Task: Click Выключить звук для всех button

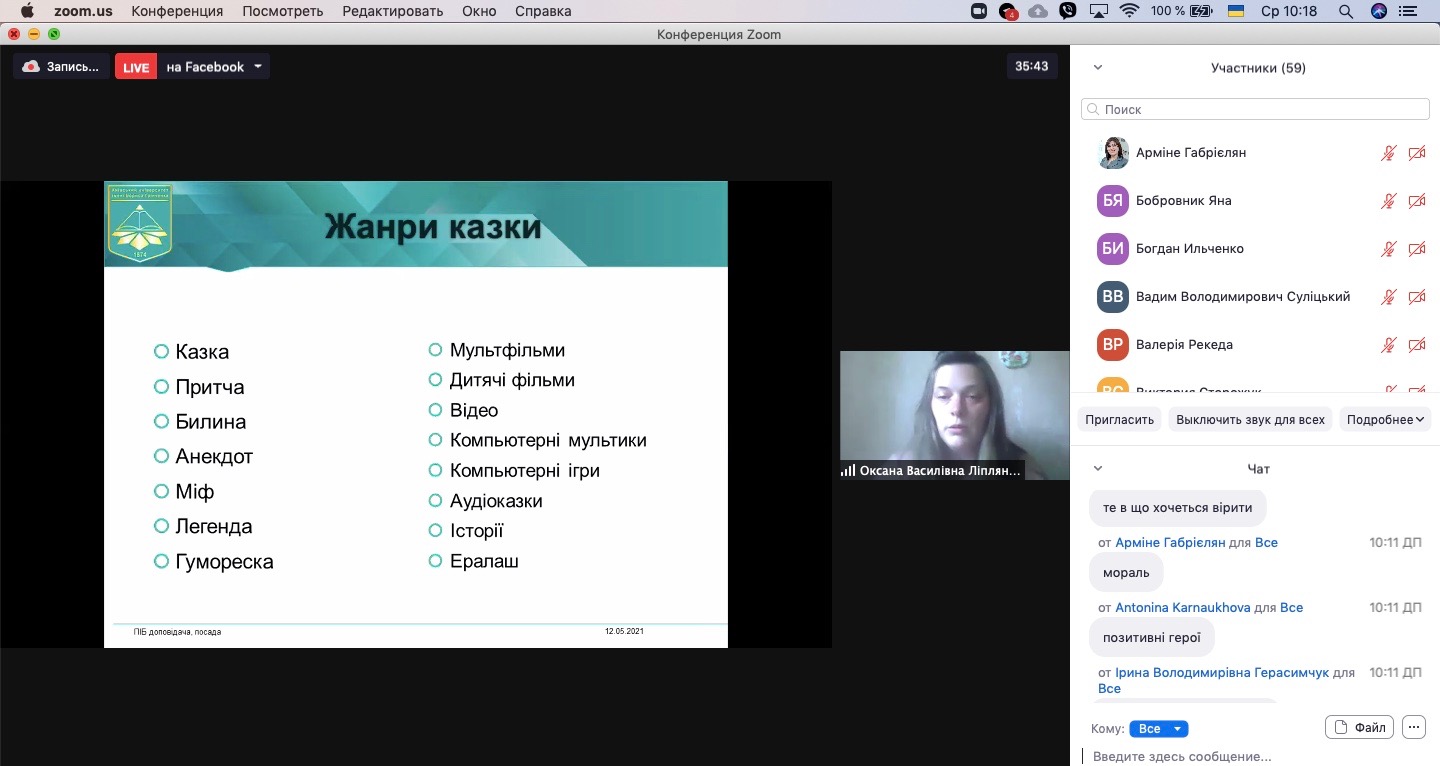Action: click(x=1249, y=419)
